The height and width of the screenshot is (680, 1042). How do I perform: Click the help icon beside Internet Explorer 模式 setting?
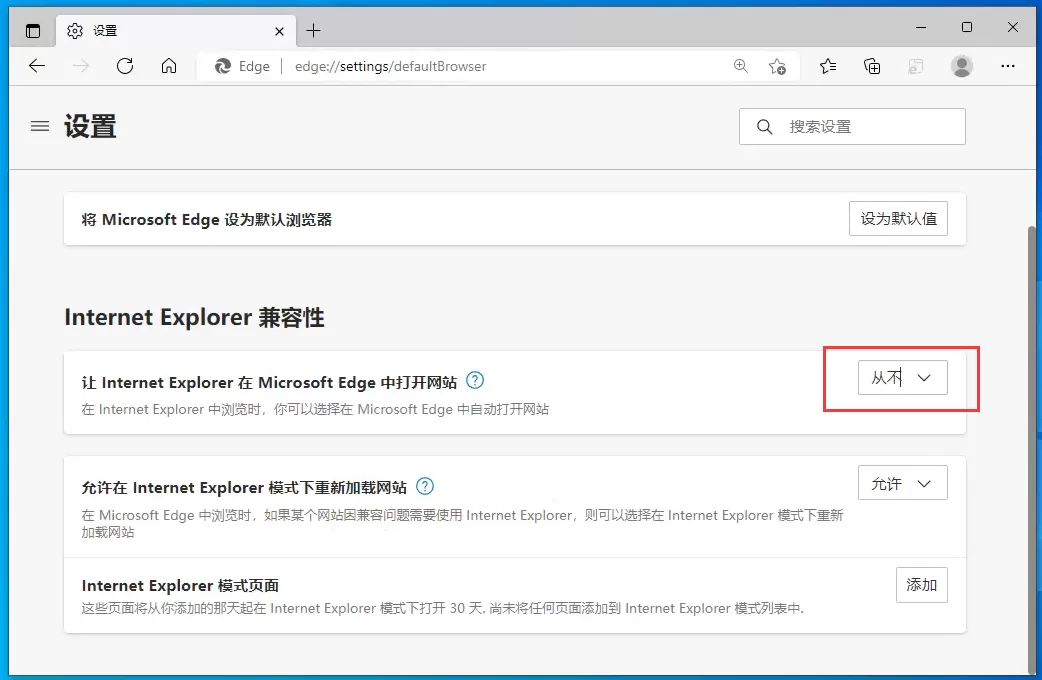(424, 486)
